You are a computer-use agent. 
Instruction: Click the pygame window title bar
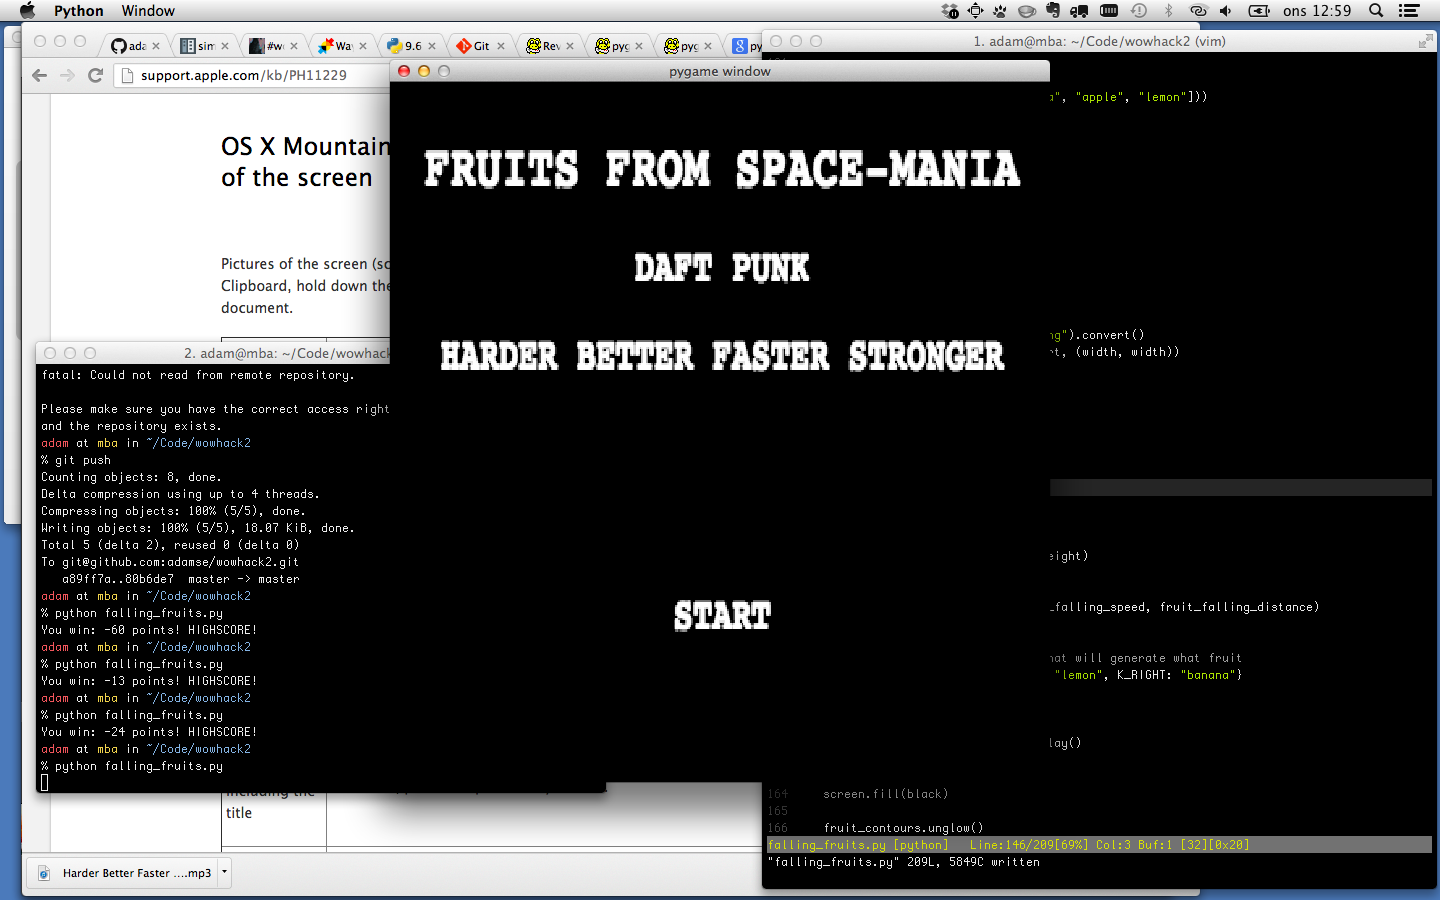[720, 71]
